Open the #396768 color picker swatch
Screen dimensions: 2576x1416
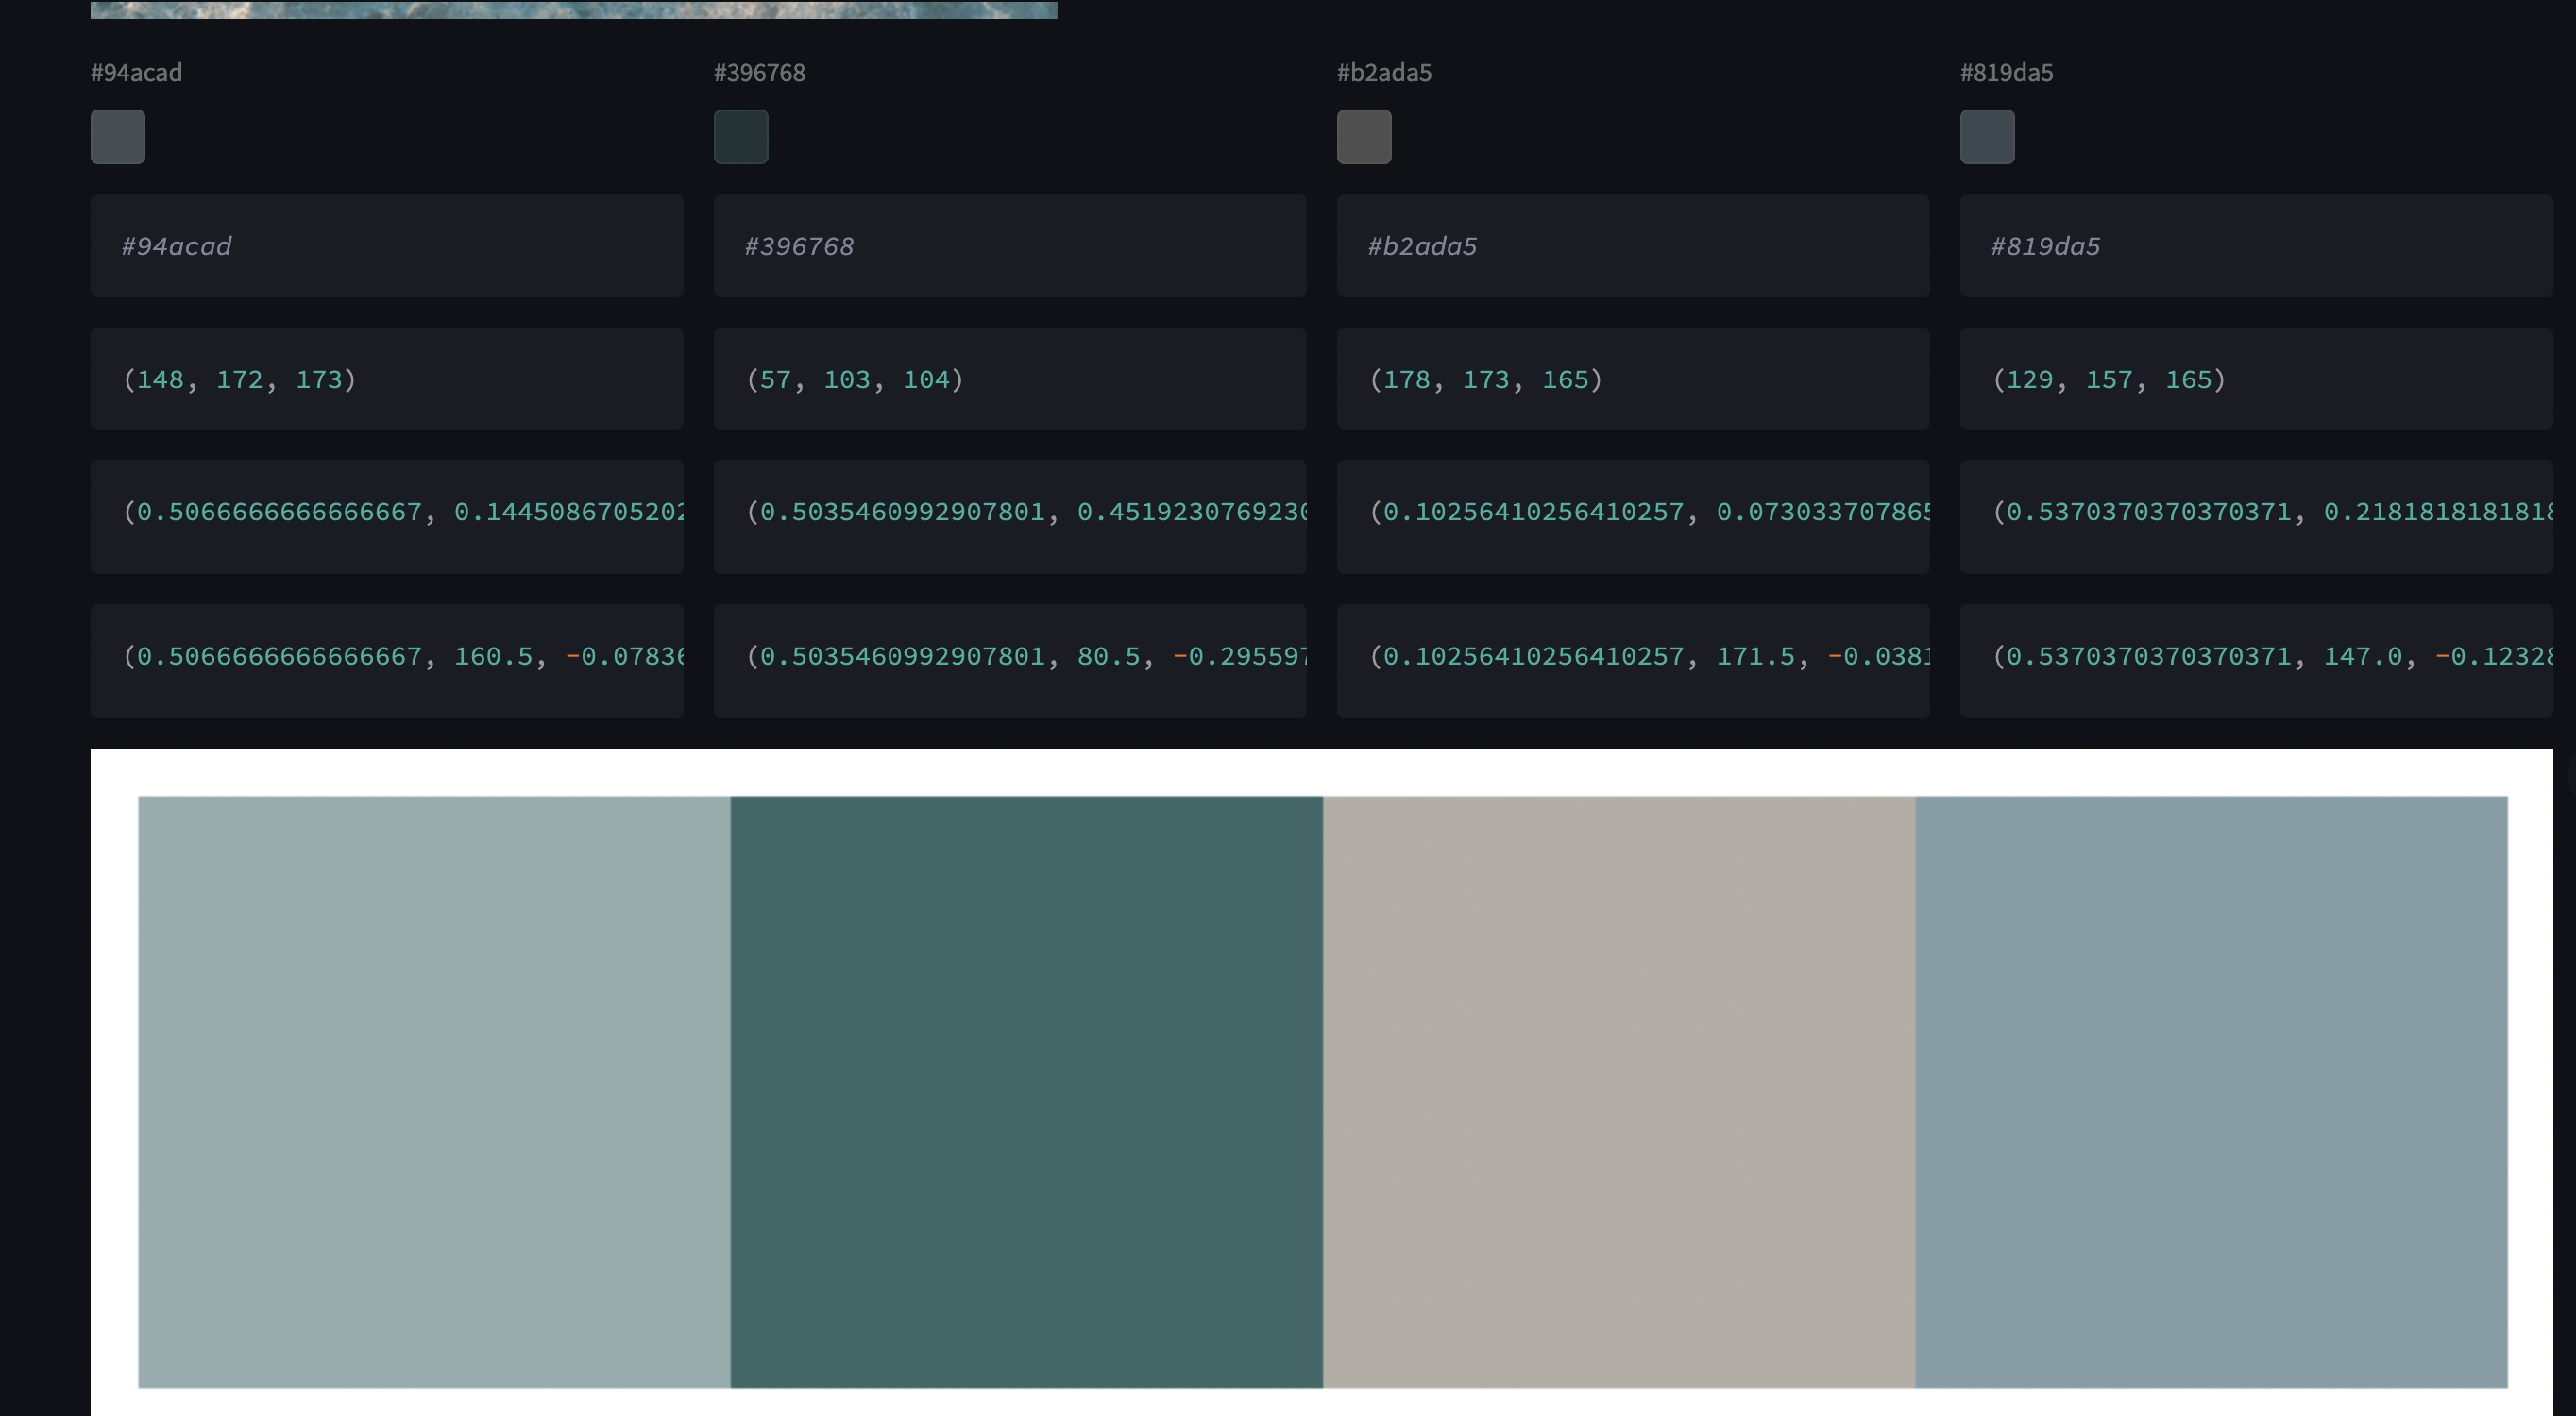pyautogui.click(x=741, y=137)
